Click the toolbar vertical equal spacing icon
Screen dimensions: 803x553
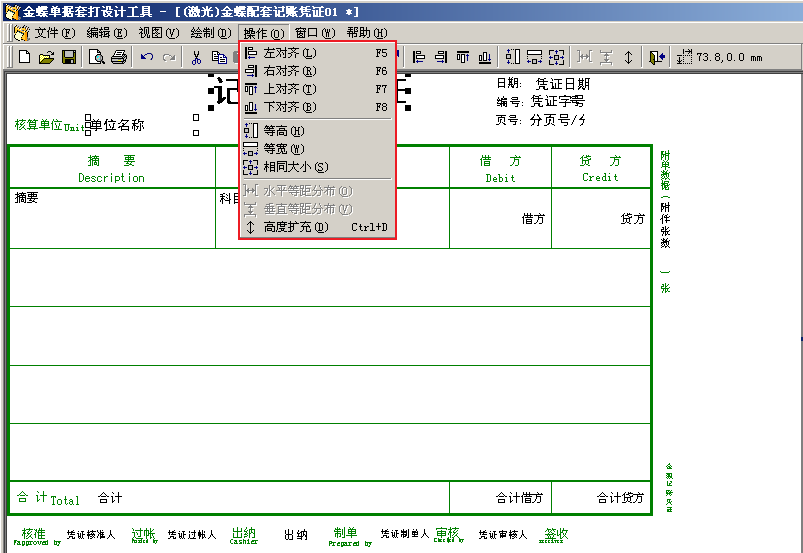(606, 57)
